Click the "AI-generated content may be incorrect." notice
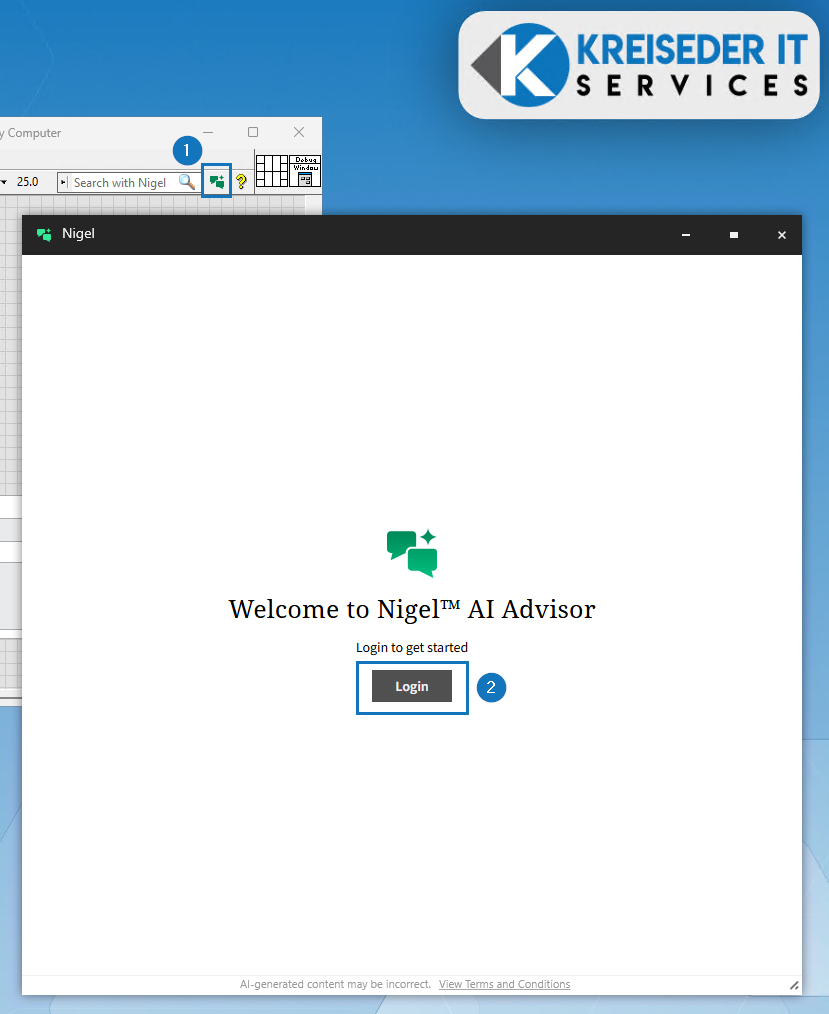829x1014 pixels. point(335,984)
